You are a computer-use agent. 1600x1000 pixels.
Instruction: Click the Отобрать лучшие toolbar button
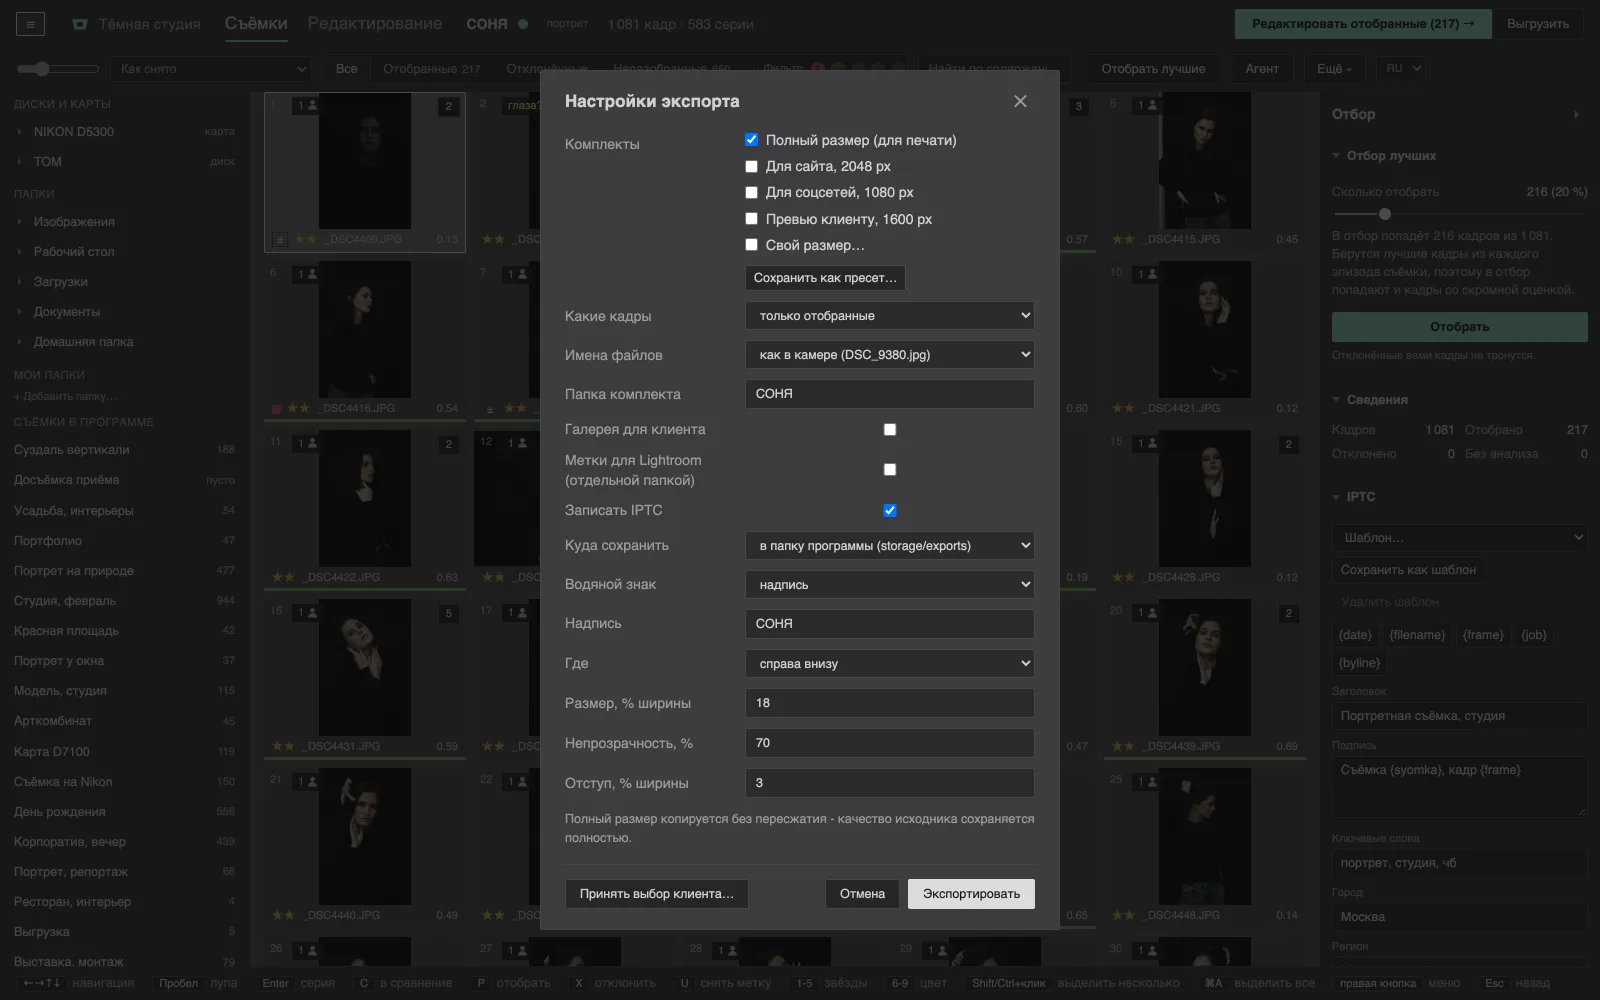(1153, 69)
